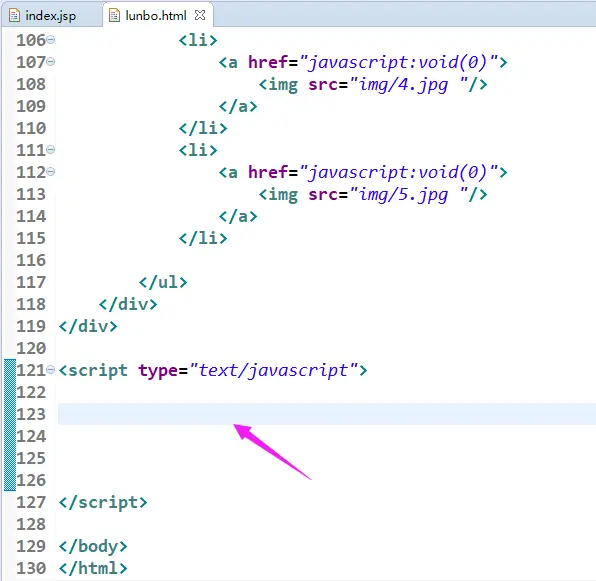Click the closing </body> tag
596x581 pixels.
[93, 546]
